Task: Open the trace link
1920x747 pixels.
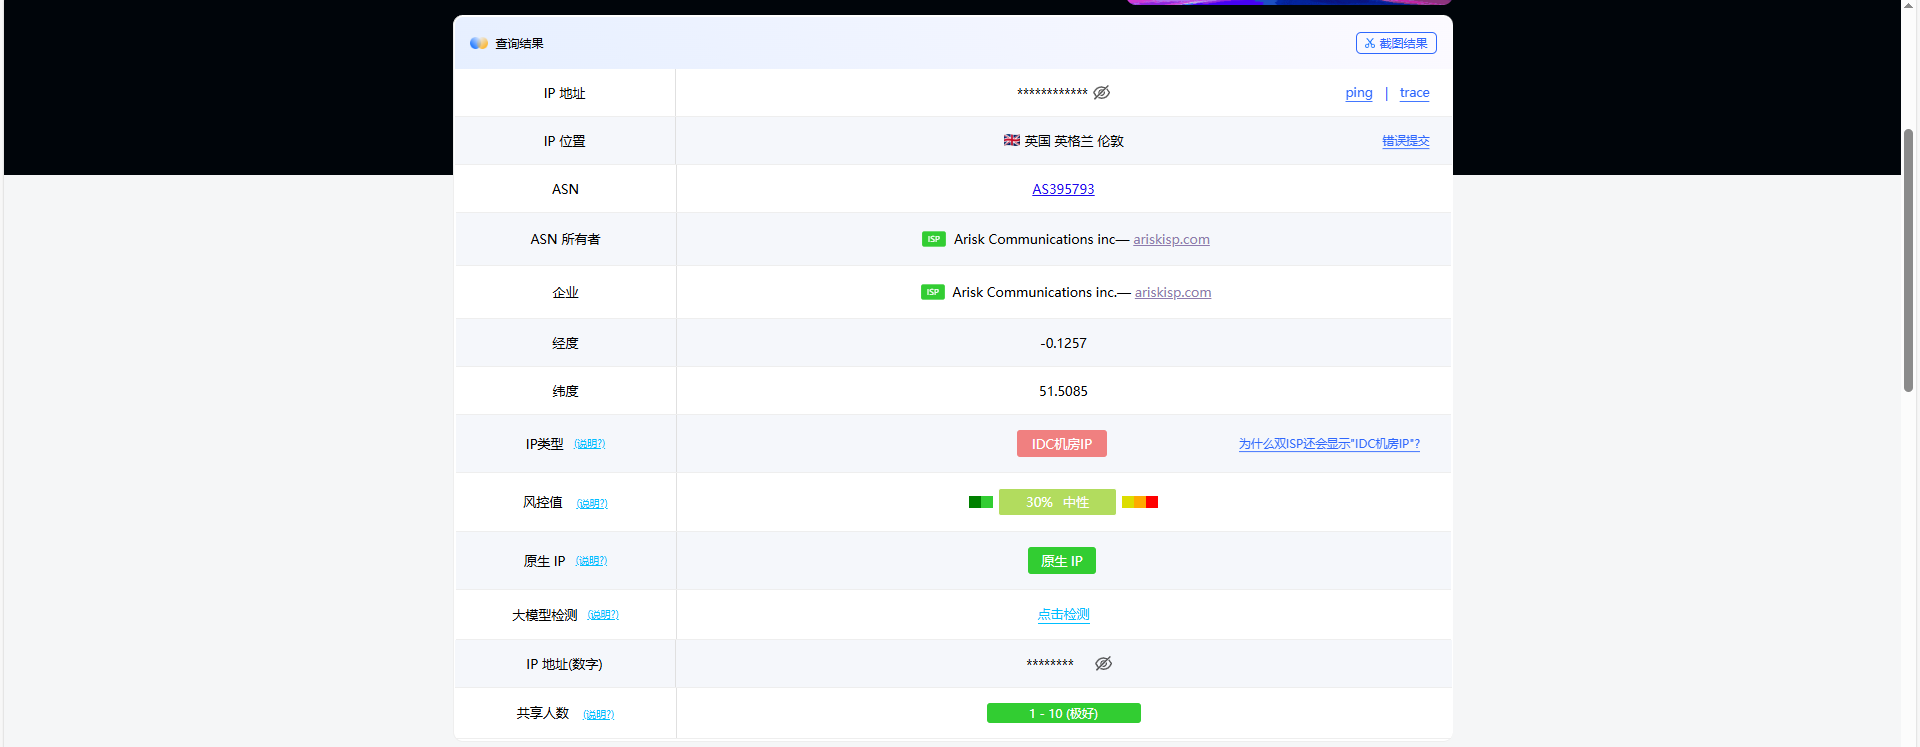Action: pyautogui.click(x=1414, y=93)
